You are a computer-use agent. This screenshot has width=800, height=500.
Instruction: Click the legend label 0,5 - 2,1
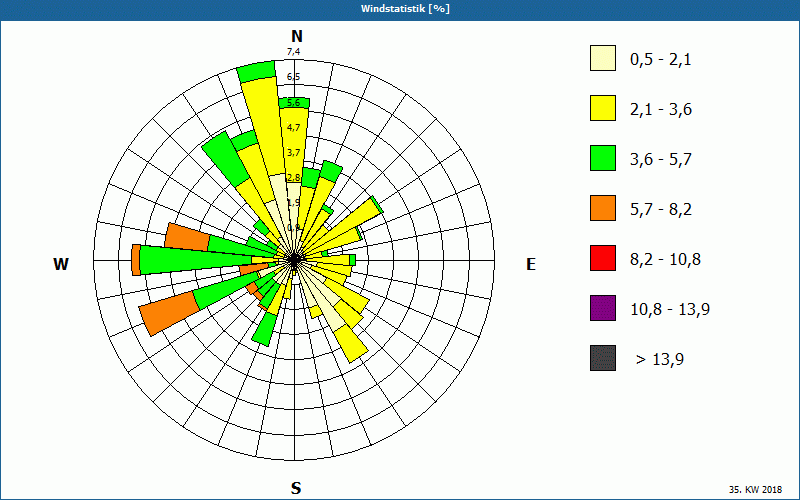click(x=660, y=60)
